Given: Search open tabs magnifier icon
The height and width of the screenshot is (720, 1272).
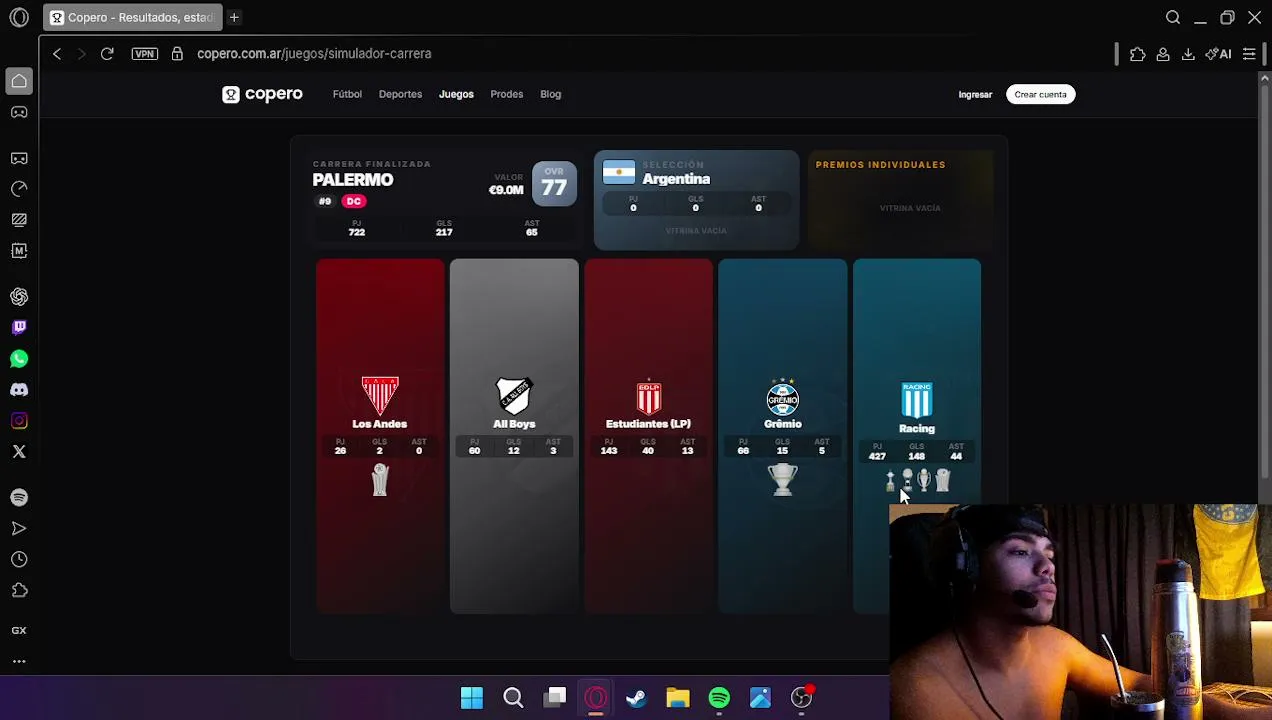Looking at the screenshot, I should point(1173,17).
